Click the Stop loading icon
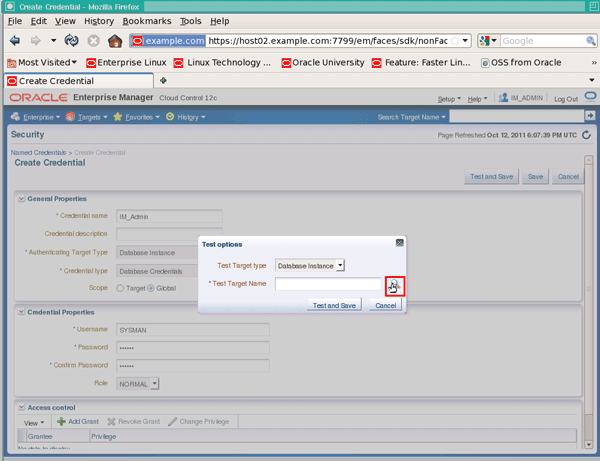 [93, 41]
